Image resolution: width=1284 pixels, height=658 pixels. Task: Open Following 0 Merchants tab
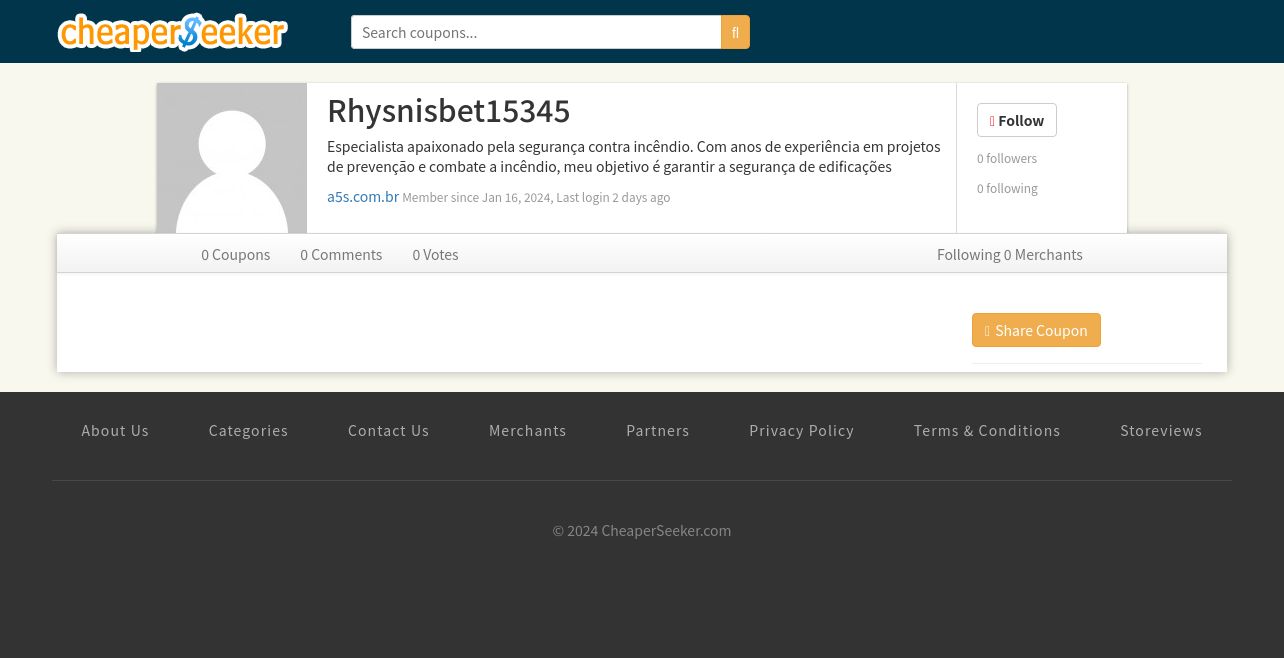click(1010, 254)
